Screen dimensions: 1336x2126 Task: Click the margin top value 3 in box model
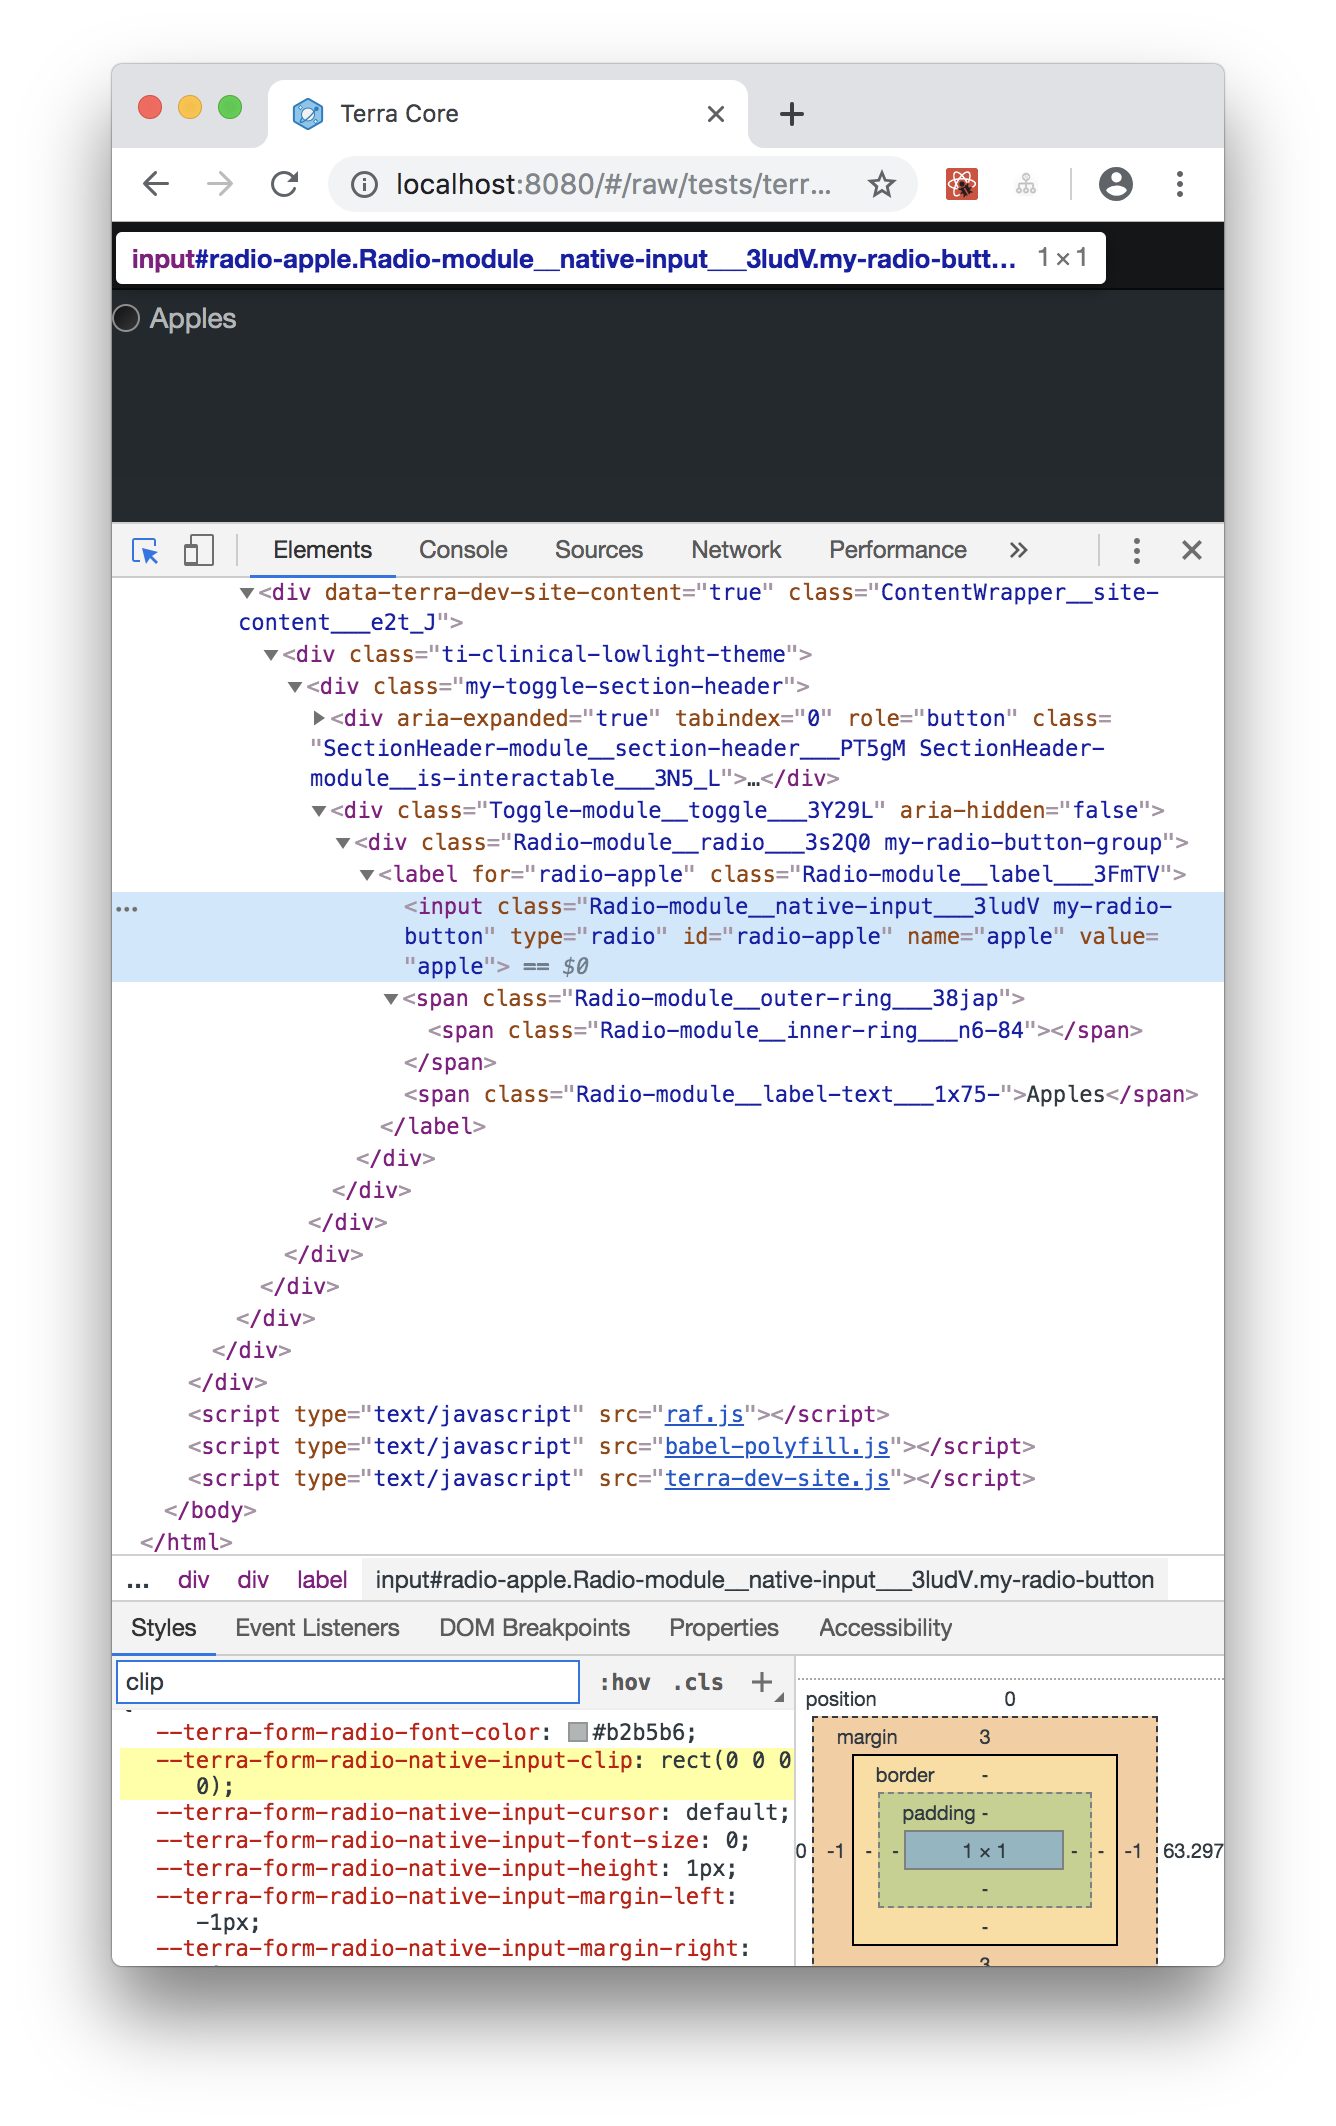(x=985, y=1737)
